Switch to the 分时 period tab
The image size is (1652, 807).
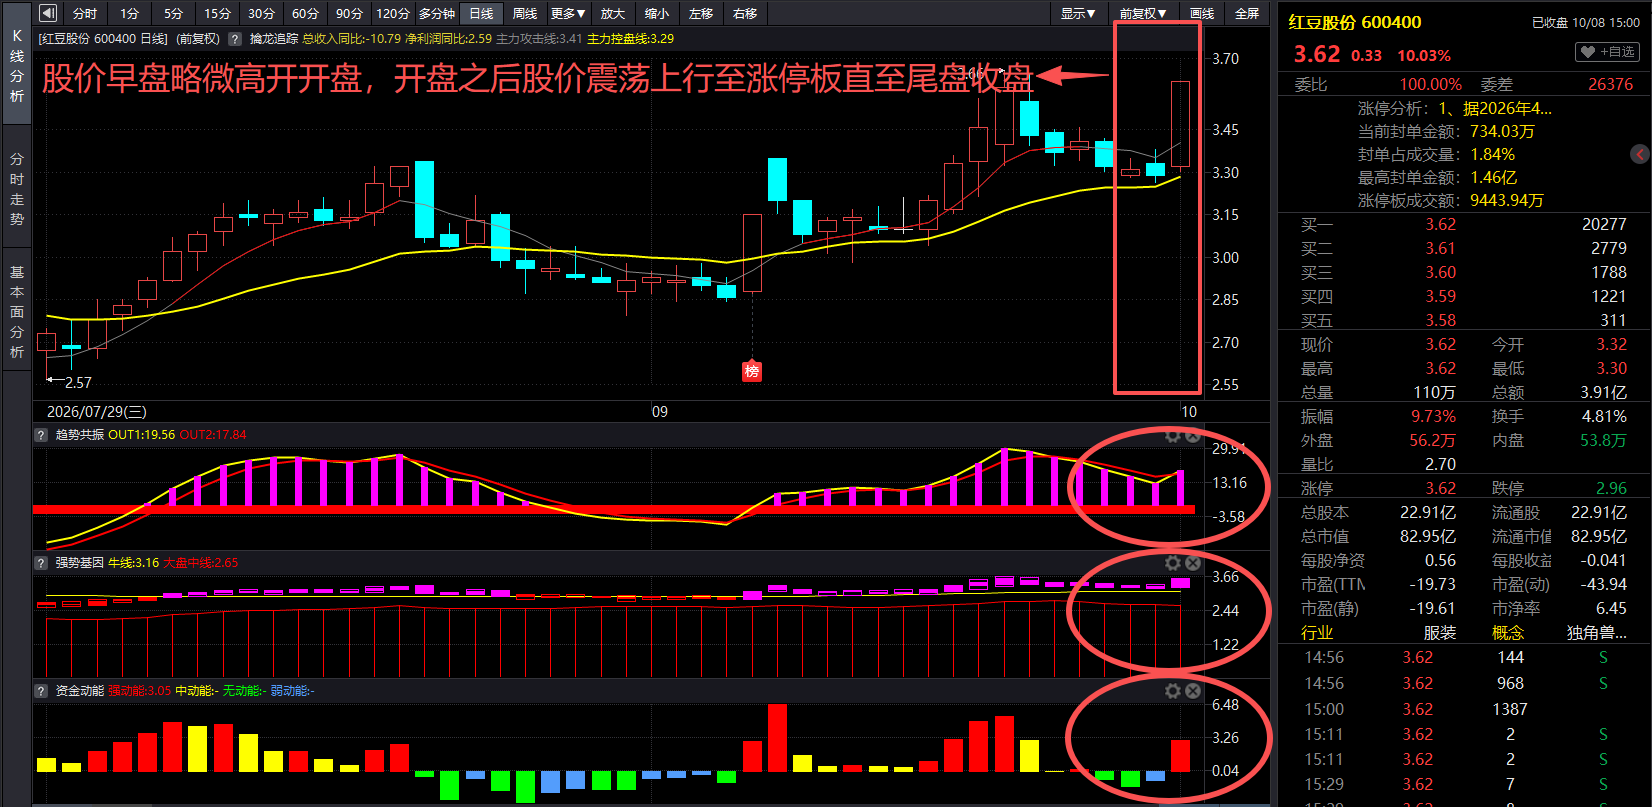point(85,13)
